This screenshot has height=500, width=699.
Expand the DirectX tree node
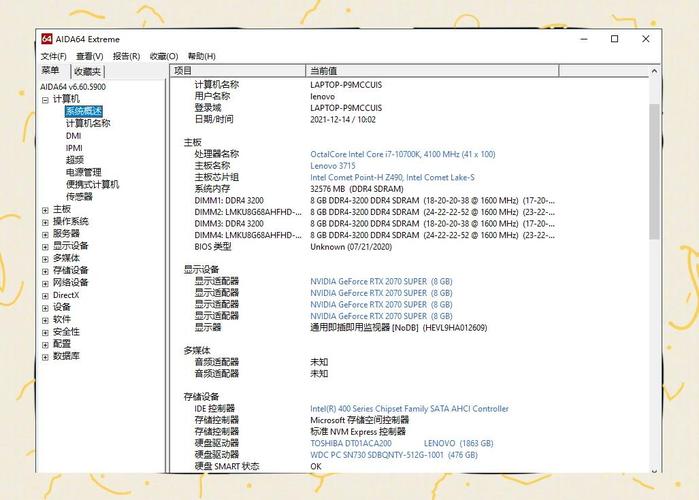(x=45, y=295)
